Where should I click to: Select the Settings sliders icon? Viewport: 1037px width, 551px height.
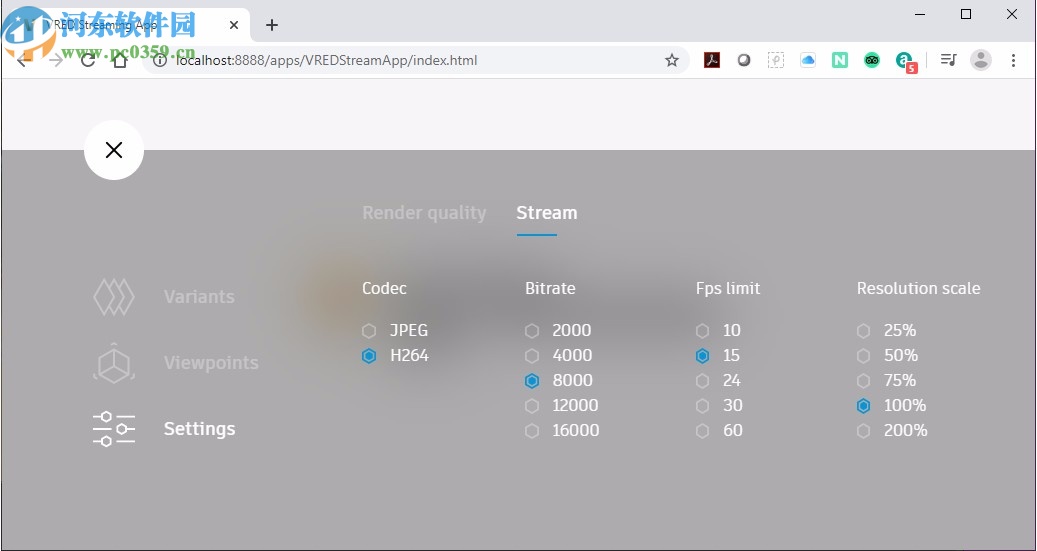pos(114,429)
